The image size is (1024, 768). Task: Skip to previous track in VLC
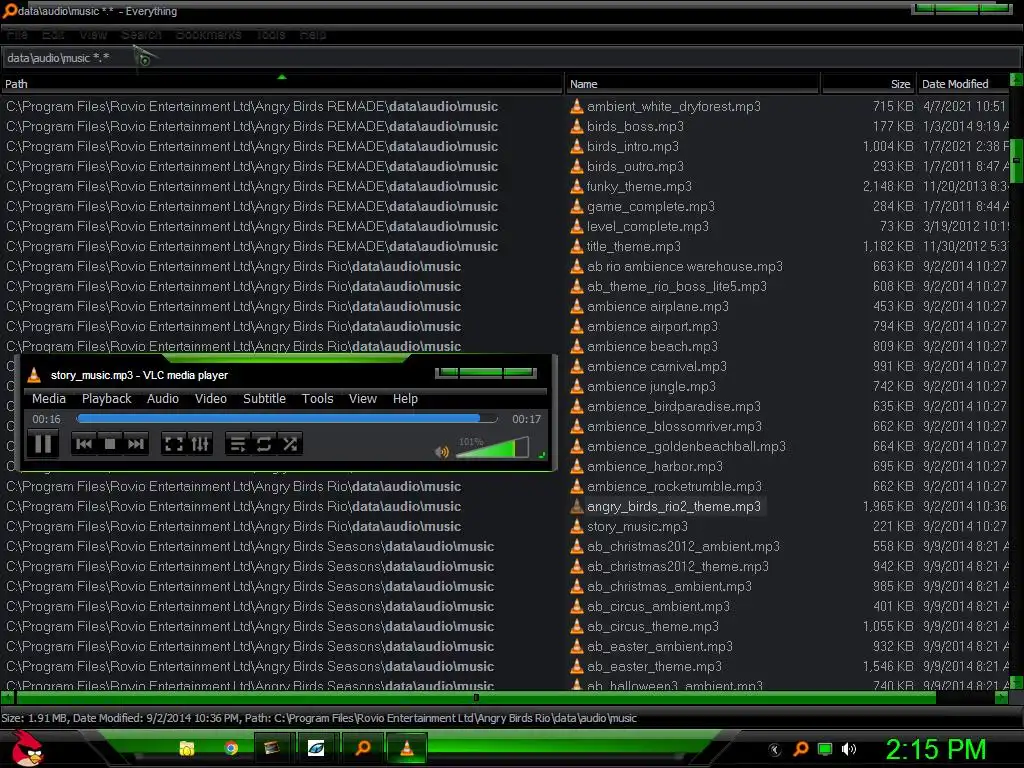[x=84, y=444]
